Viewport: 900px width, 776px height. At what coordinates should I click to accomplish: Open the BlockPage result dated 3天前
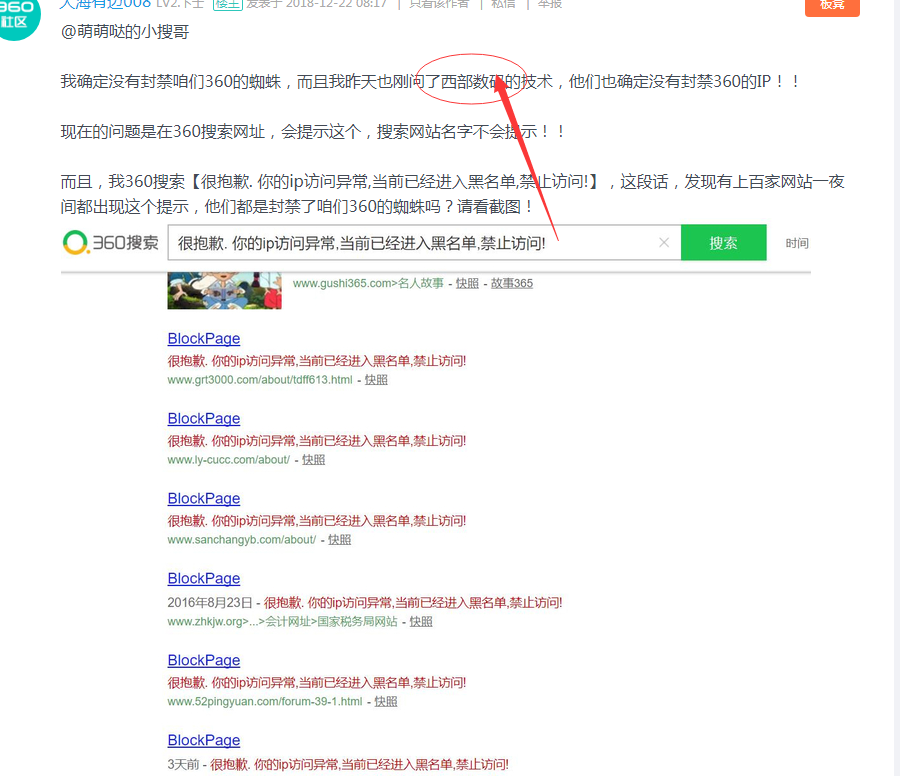pos(204,740)
